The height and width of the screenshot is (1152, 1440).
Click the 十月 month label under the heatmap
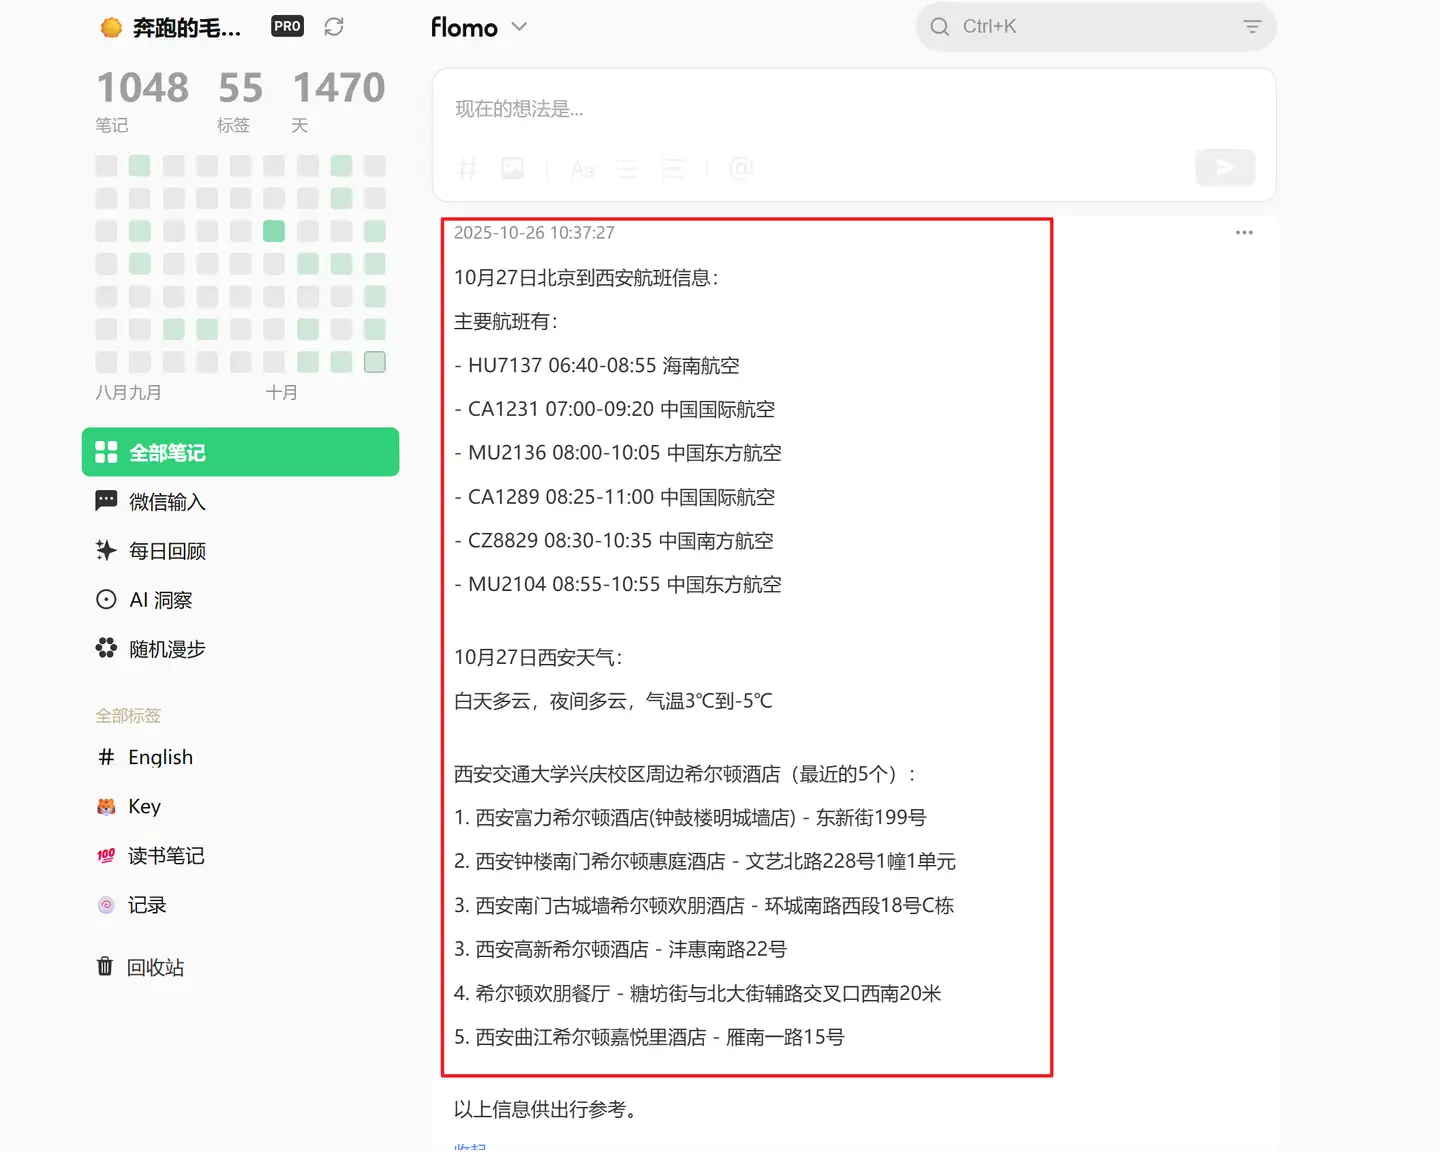click(x=281, y=393)
